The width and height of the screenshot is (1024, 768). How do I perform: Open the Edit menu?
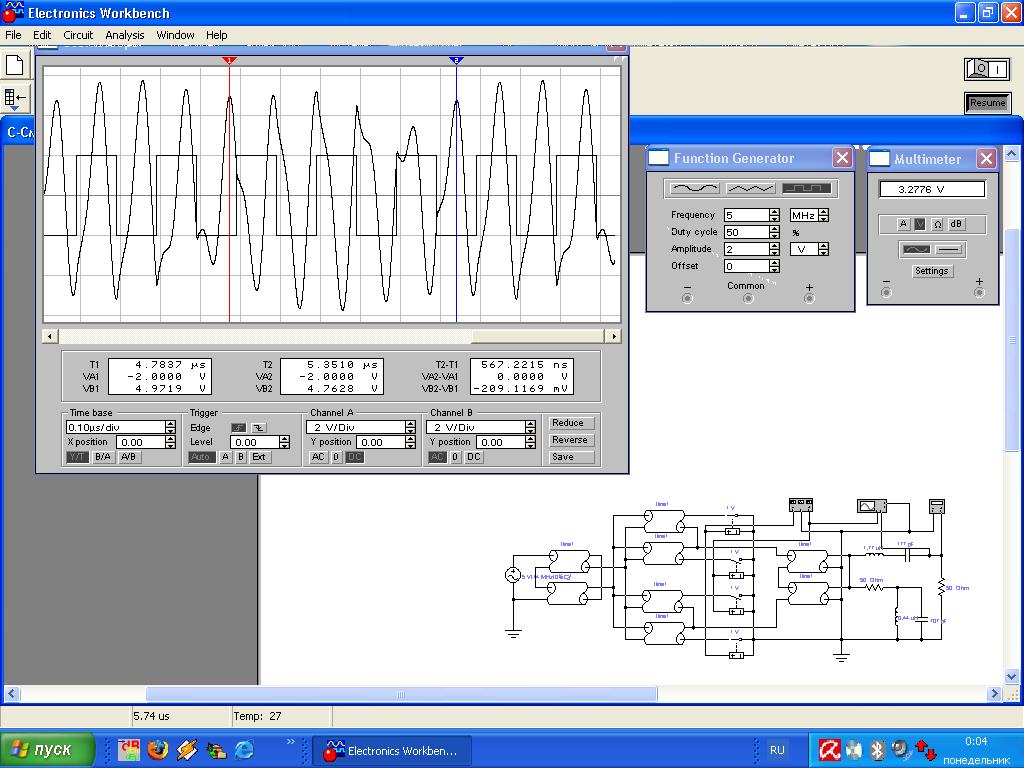[x=42, y=35]
